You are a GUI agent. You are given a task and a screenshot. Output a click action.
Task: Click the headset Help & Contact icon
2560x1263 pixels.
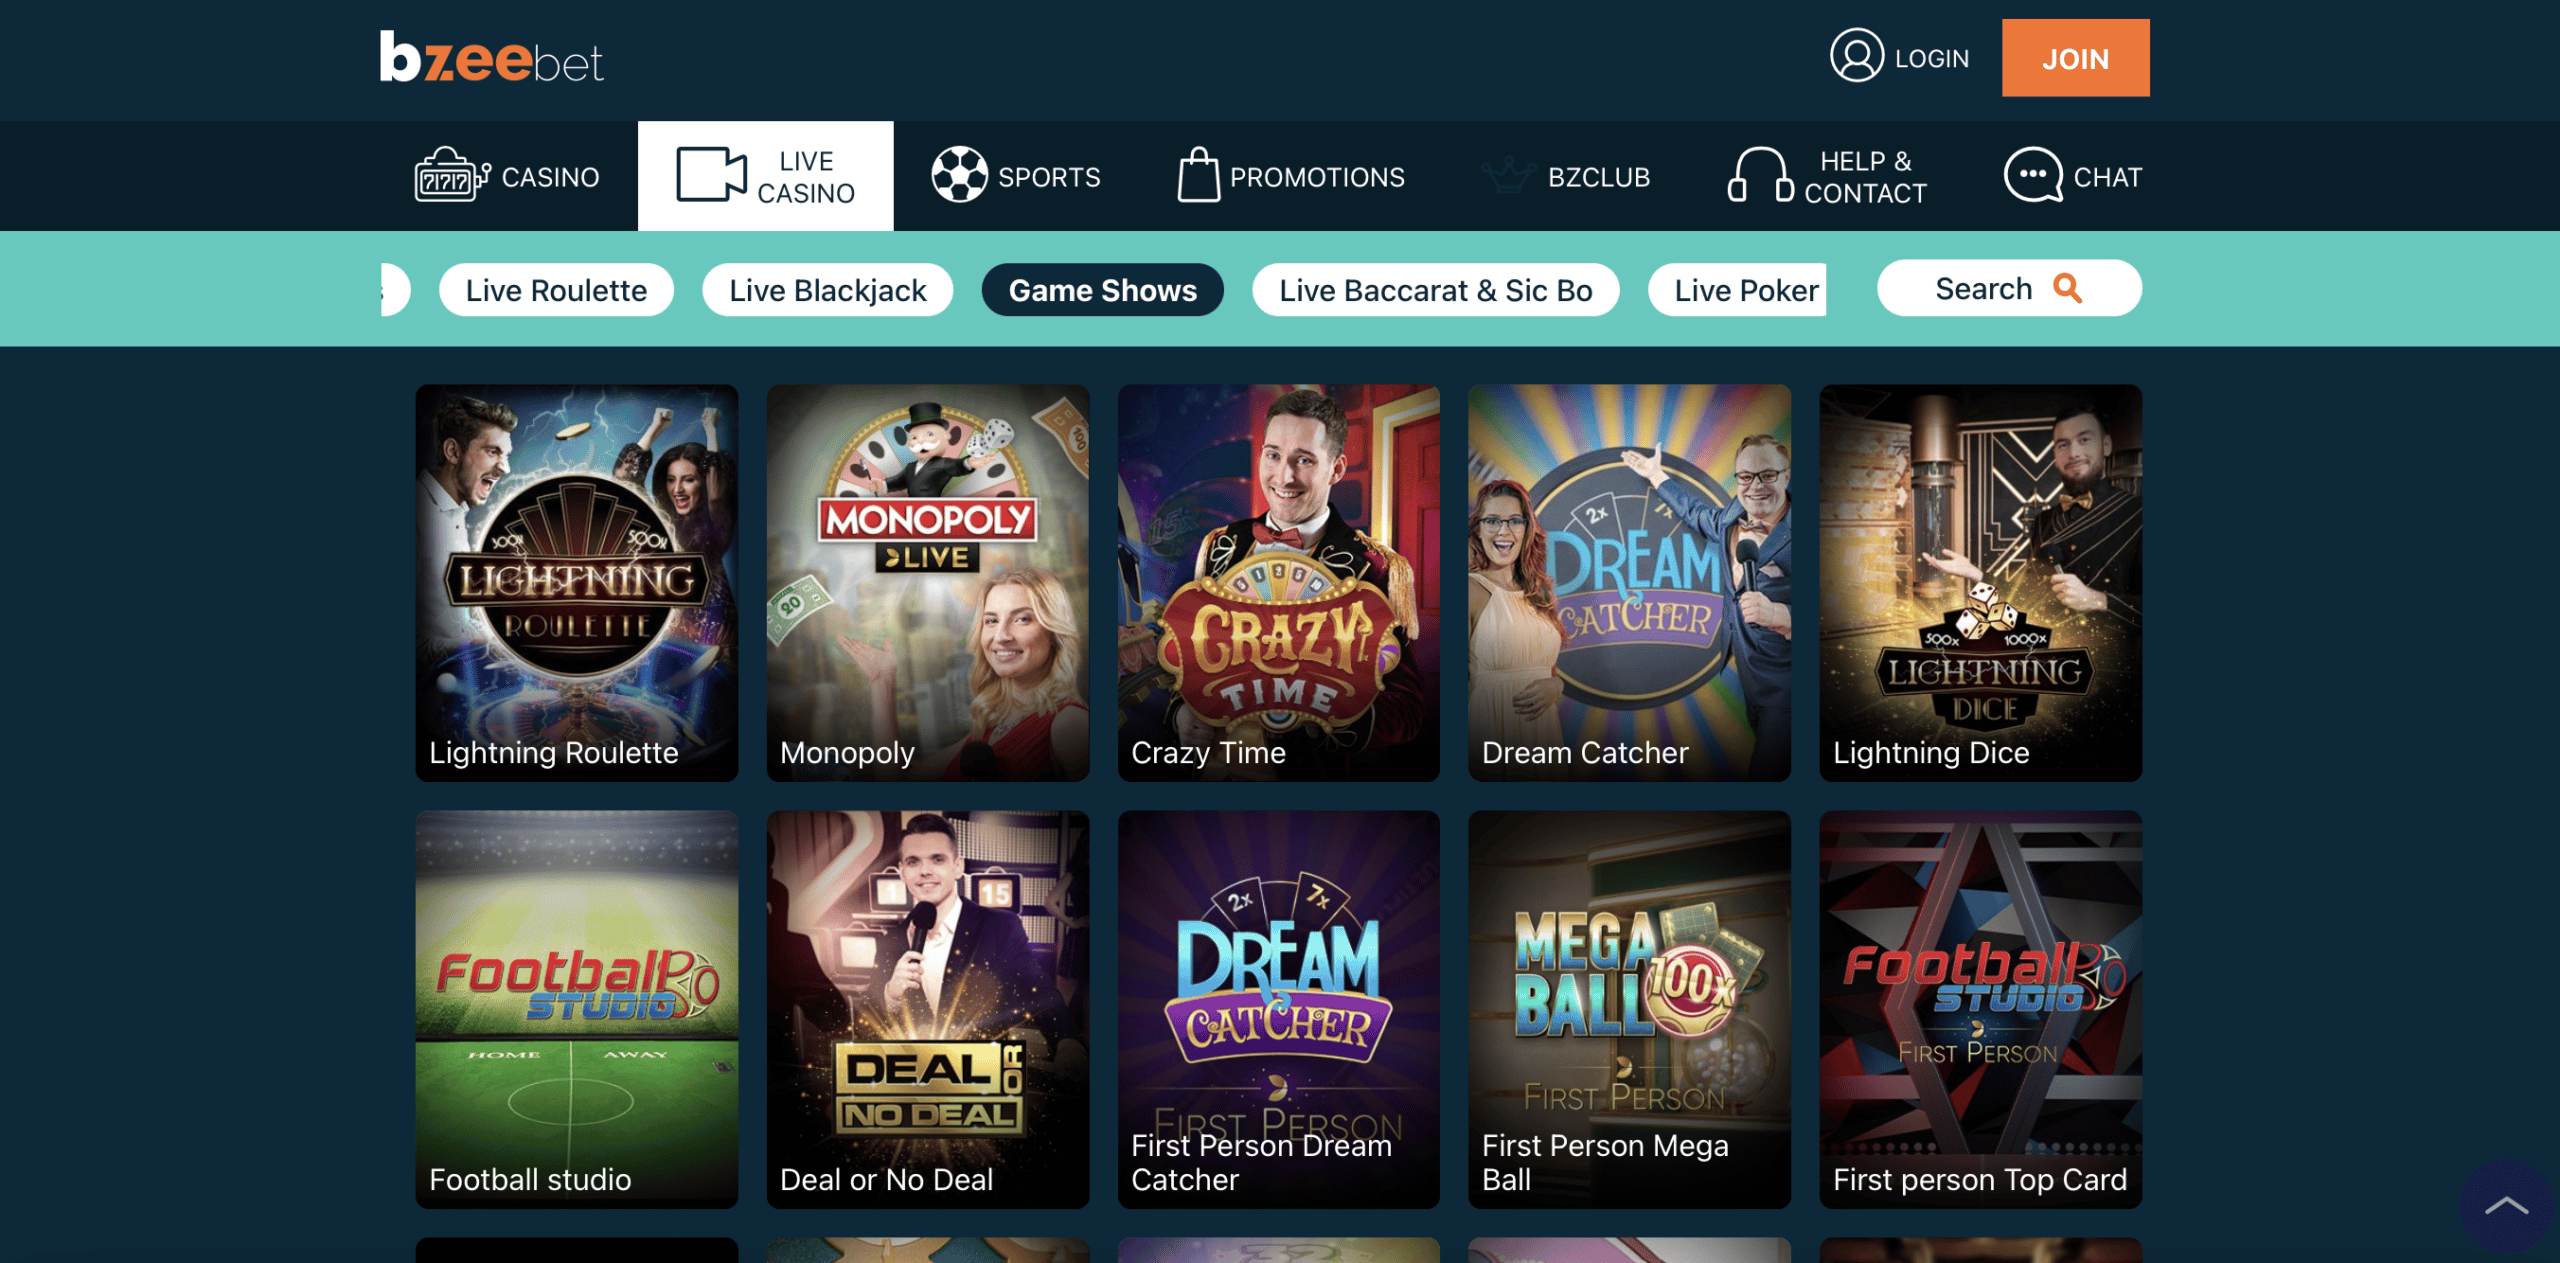1759,175
